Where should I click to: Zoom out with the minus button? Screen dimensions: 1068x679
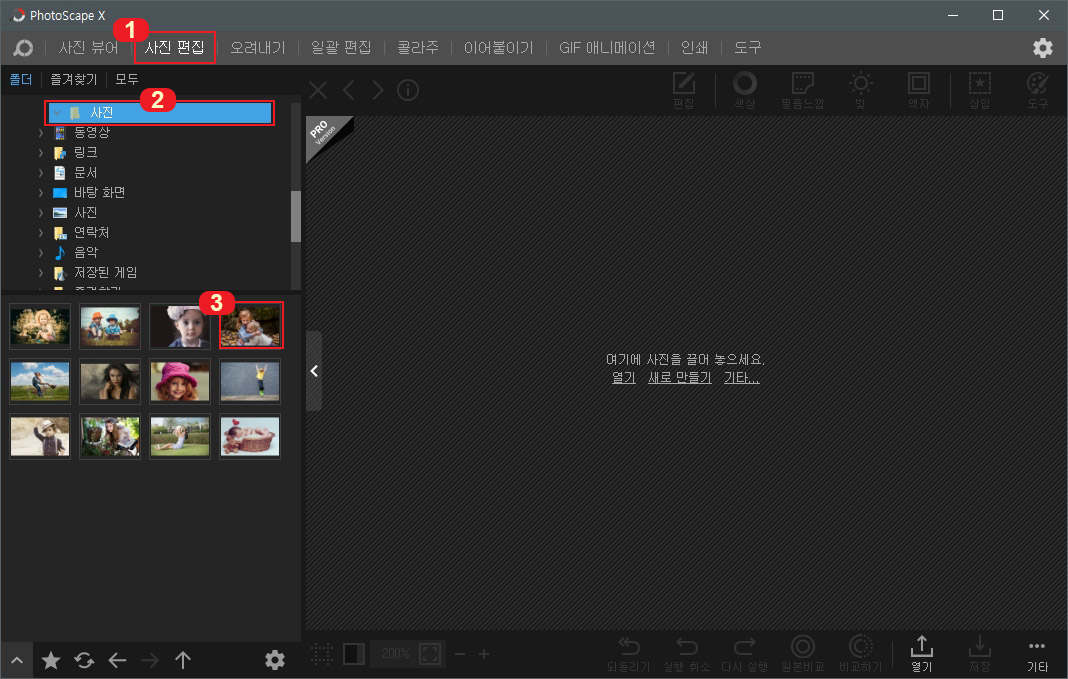460,654
